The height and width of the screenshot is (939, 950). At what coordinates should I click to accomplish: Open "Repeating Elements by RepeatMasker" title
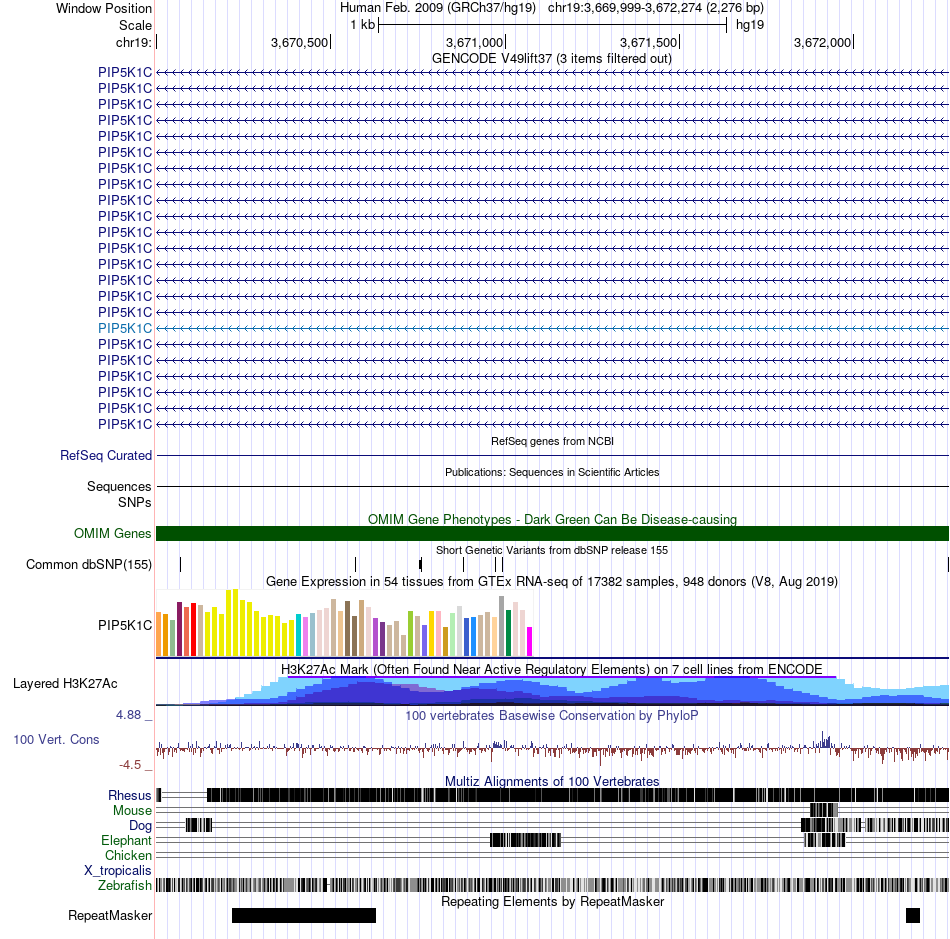click(552, 901)
